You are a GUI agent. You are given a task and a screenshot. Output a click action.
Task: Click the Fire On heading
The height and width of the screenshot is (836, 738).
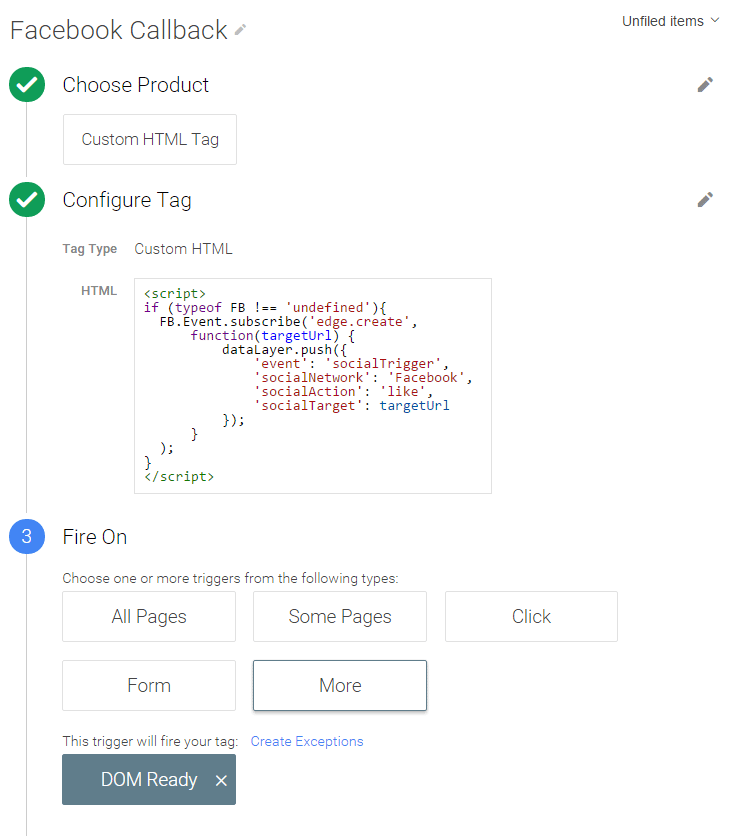[x=95, y=537]
